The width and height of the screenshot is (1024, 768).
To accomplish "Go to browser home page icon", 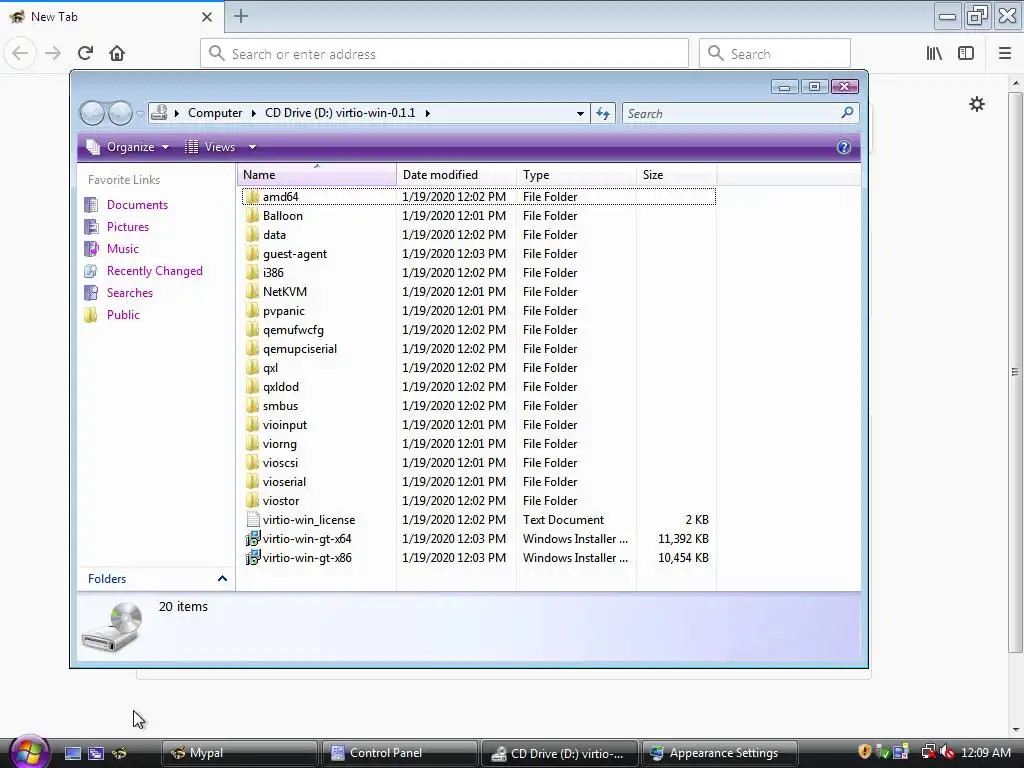I will coord(117,53).
